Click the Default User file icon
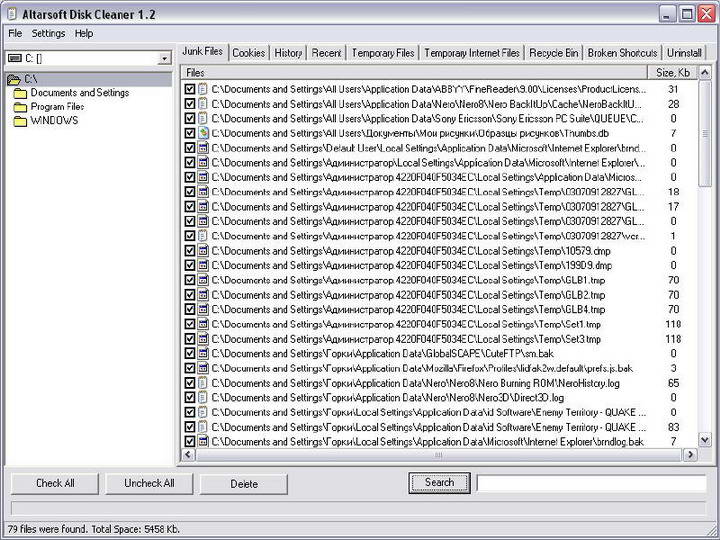This screenshot has height=540, width=720. (x=203, y=148)
